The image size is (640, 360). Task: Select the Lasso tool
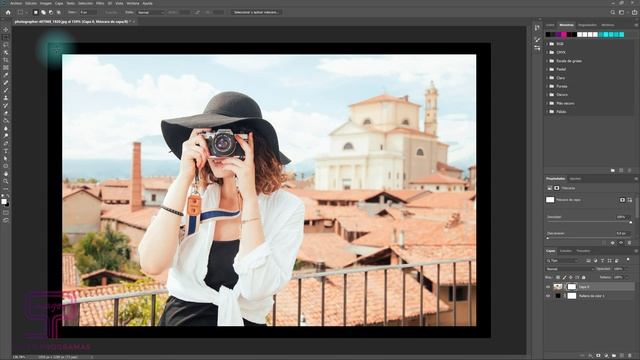(x=6, y=45)
